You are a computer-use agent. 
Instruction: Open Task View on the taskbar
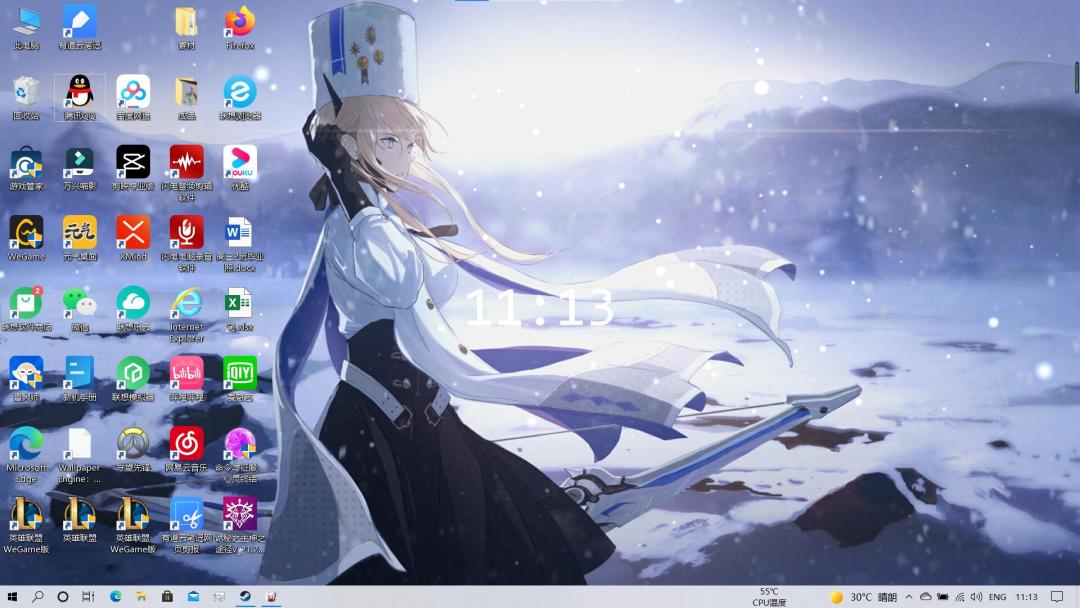[x=88, y=596]
